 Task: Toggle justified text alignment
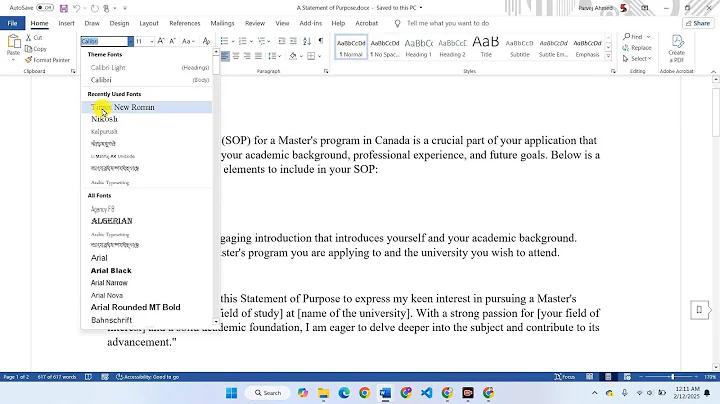(x=259, y=56)
